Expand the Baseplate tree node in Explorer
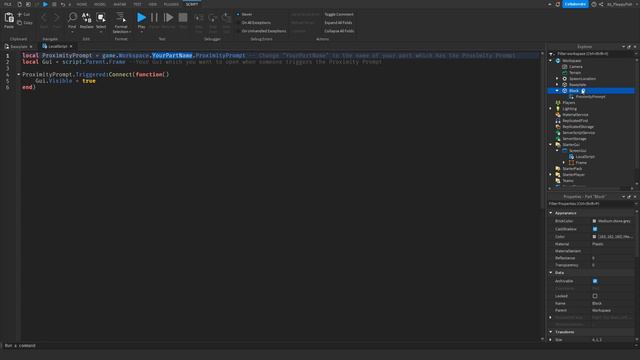 point(557,84)
